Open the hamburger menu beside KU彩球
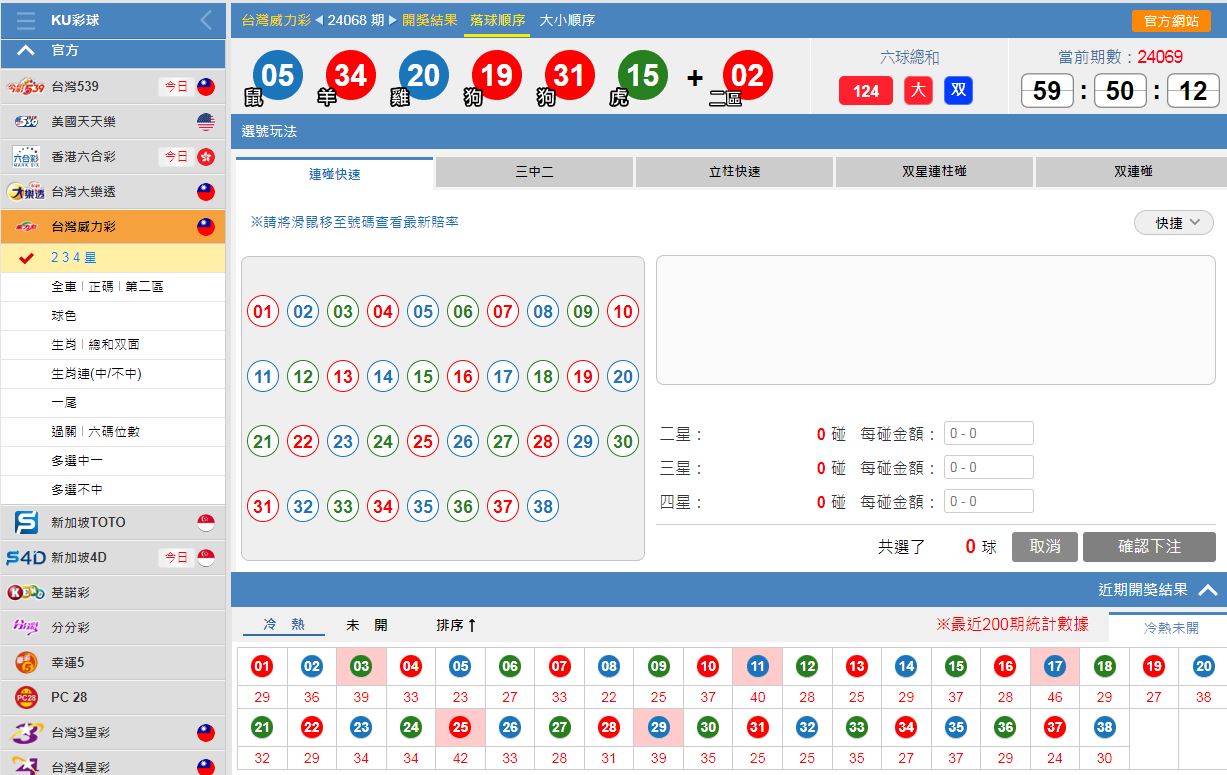Screen dimensions: 1227x775 click(x=26, y=20)
